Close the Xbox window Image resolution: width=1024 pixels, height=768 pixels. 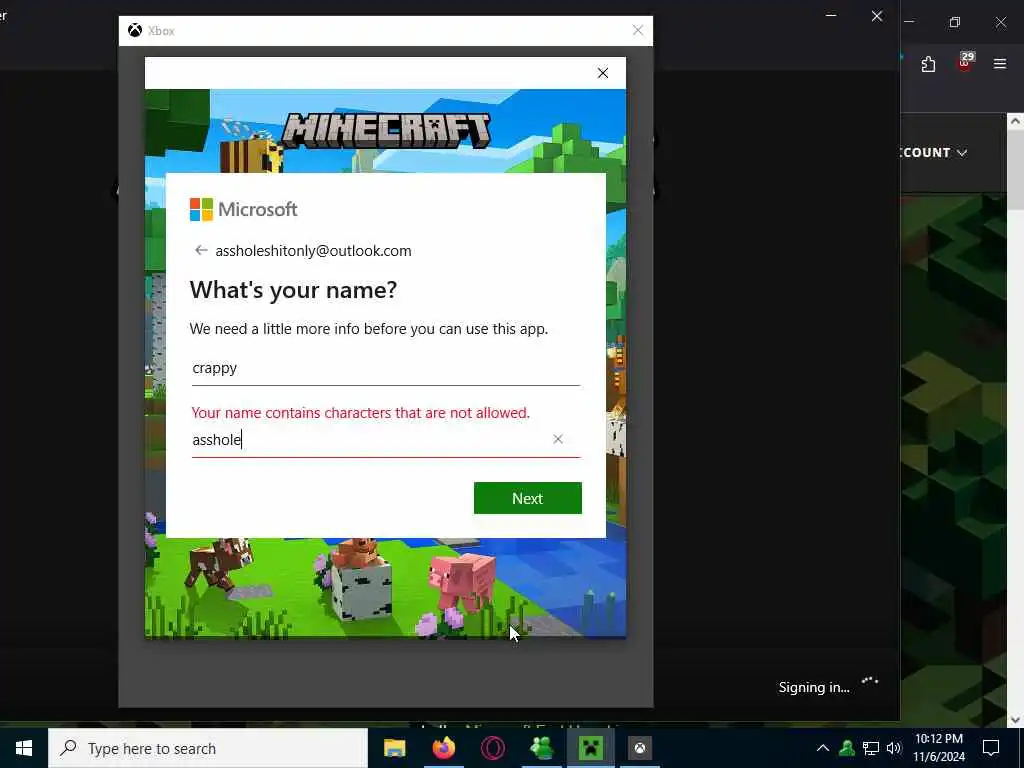point(637,31)
